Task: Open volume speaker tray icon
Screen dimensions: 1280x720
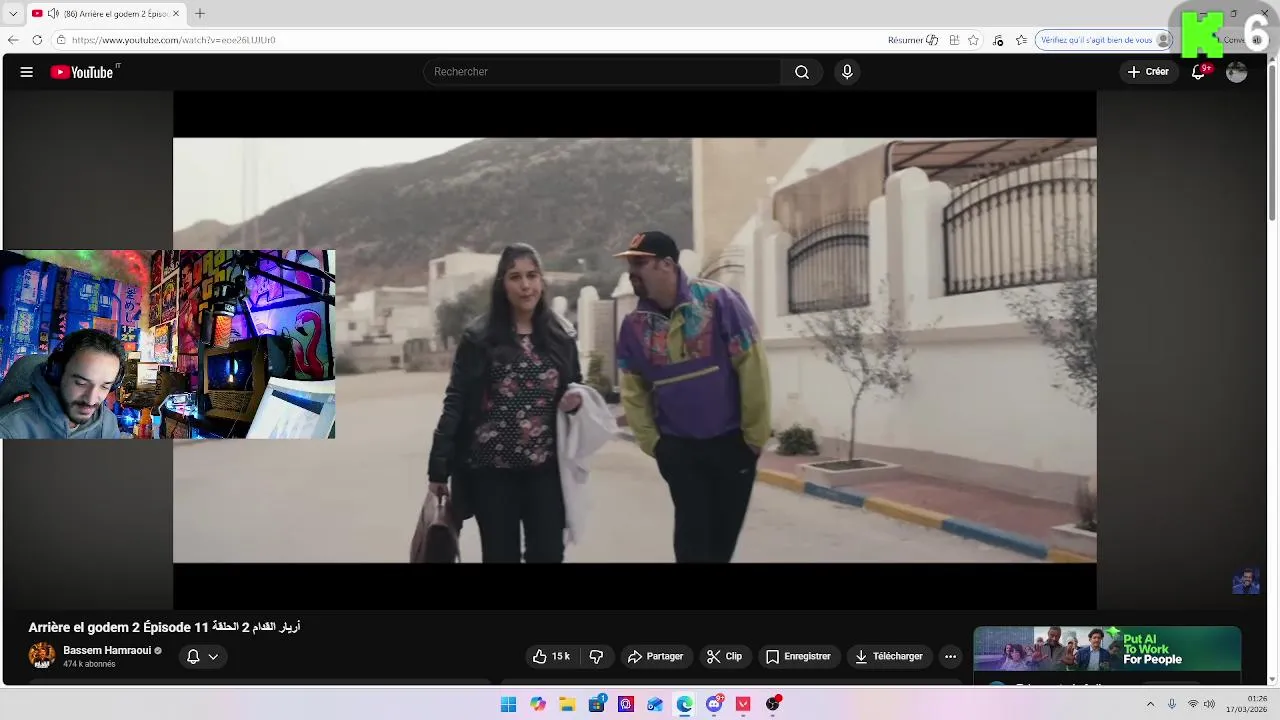Action: pyautogui.click(x=1209, y=704)
